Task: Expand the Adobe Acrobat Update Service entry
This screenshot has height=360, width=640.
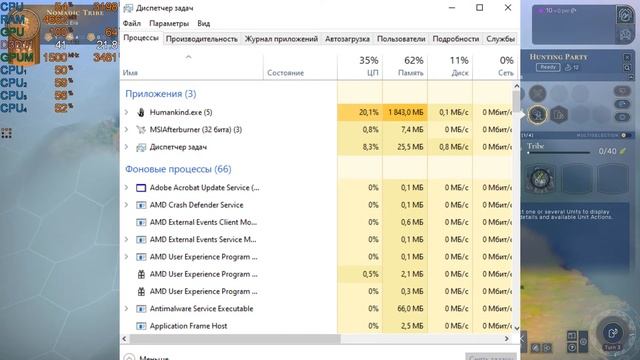Action: 127,188
